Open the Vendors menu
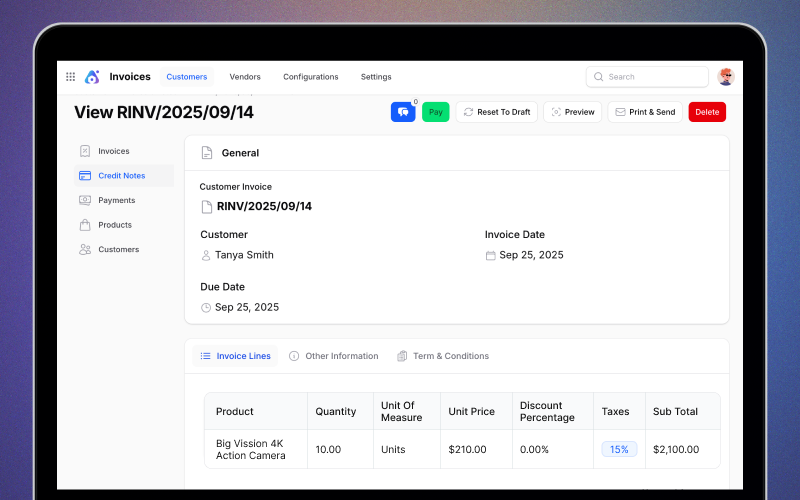The image size is (800, 500). [245, 77]
